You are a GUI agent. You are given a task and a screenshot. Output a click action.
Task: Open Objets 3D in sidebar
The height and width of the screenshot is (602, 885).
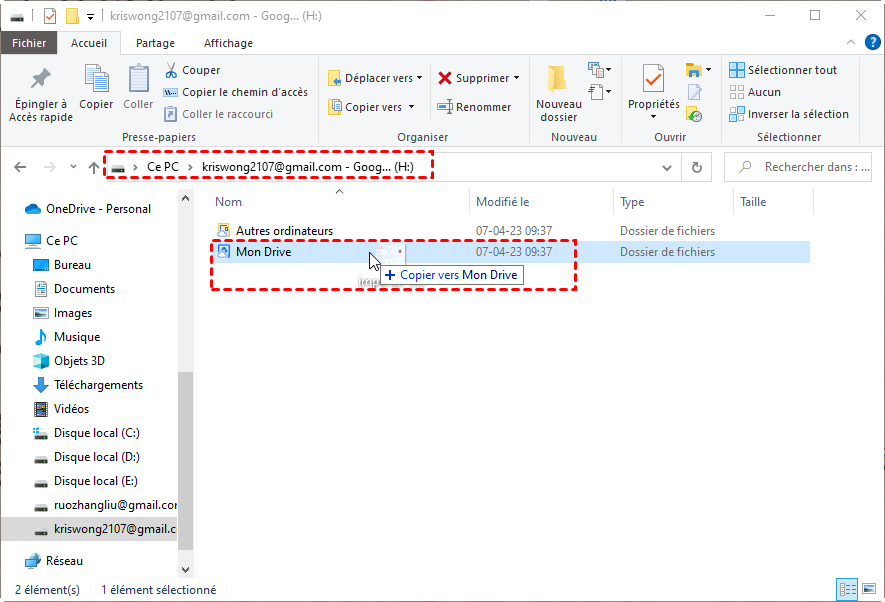[69, 361]
